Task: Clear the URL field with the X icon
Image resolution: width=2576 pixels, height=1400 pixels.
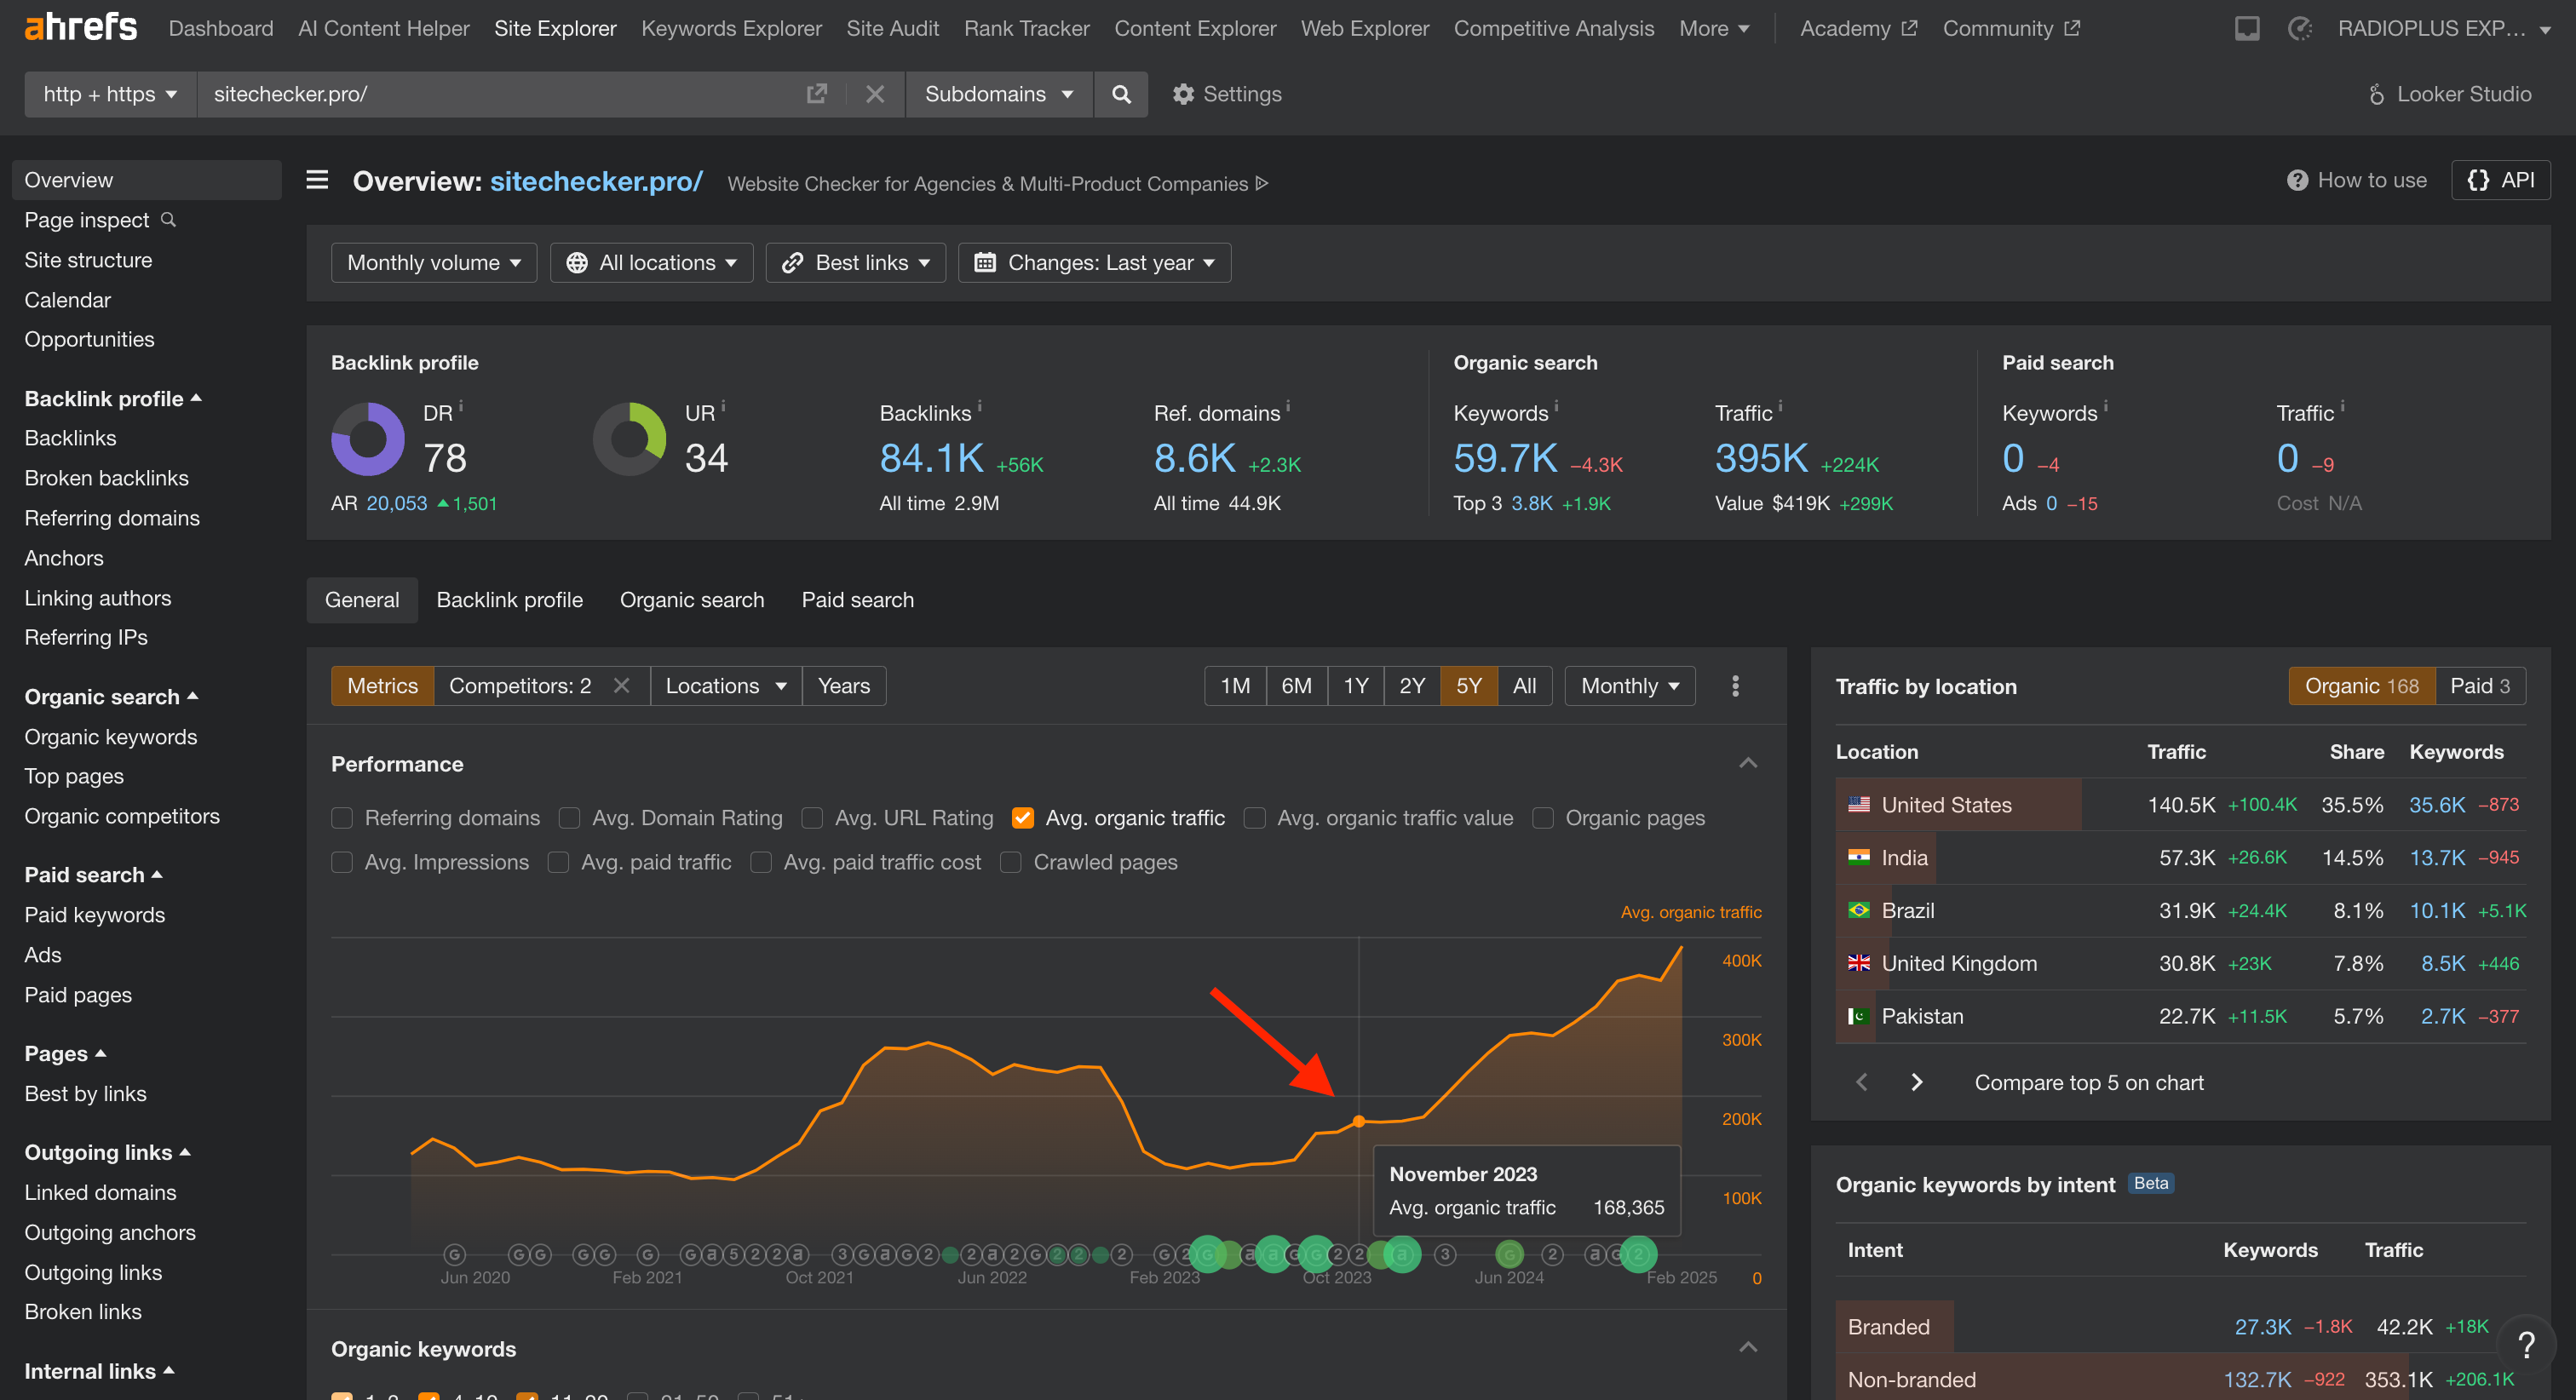Action: pos(875,94)
